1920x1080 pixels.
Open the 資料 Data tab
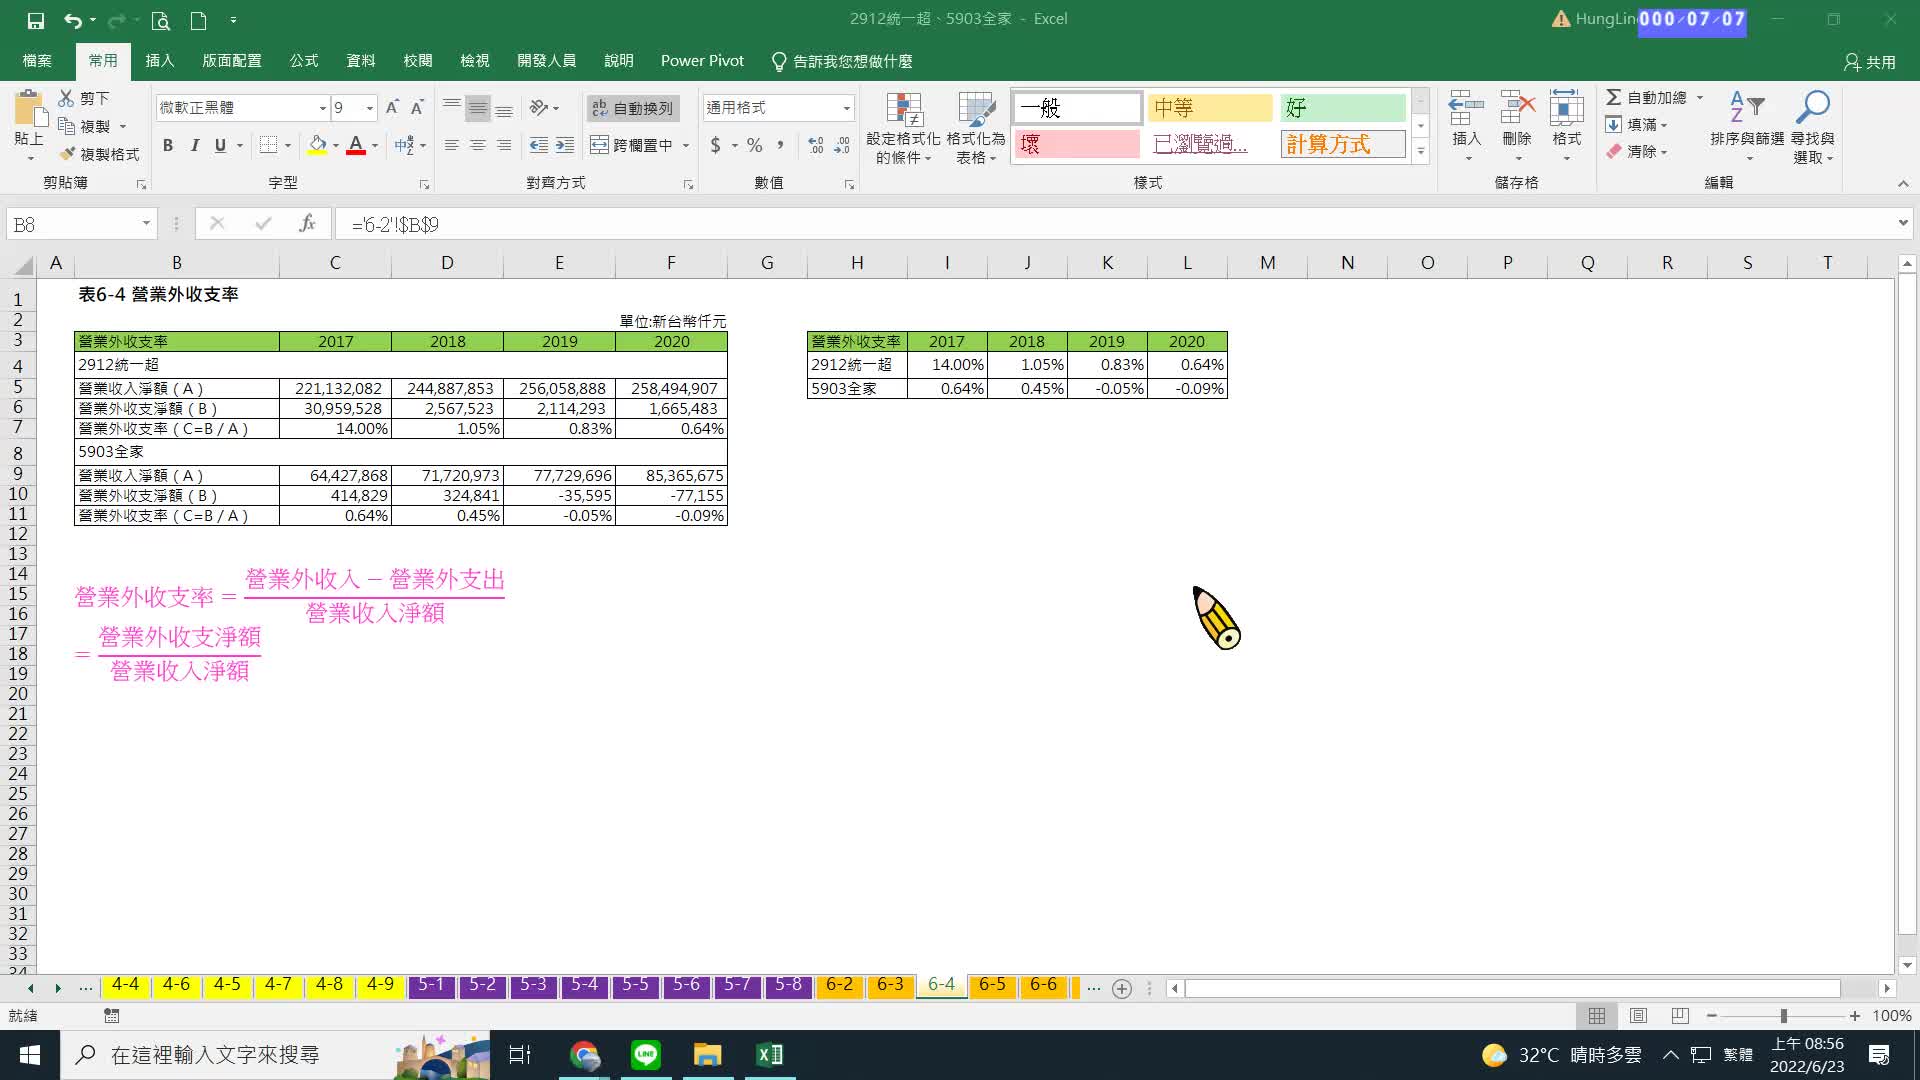tap(361, 61)
